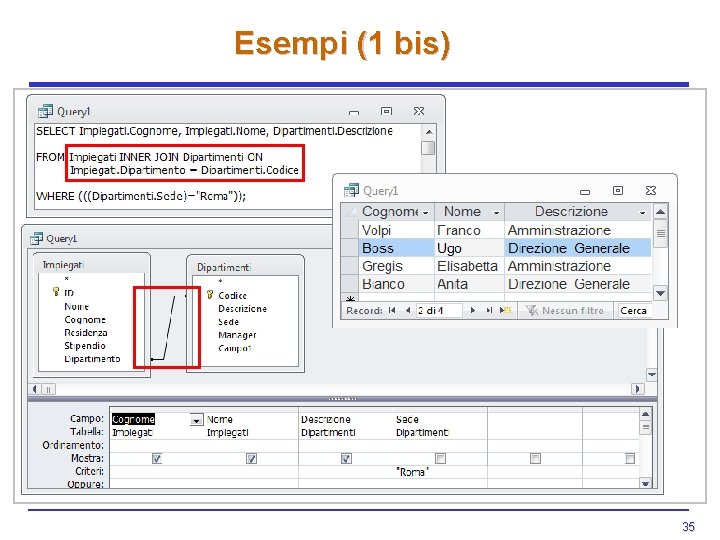
Task: Click the 'Roma' criteria cell
Action: (x=440, y=472)
